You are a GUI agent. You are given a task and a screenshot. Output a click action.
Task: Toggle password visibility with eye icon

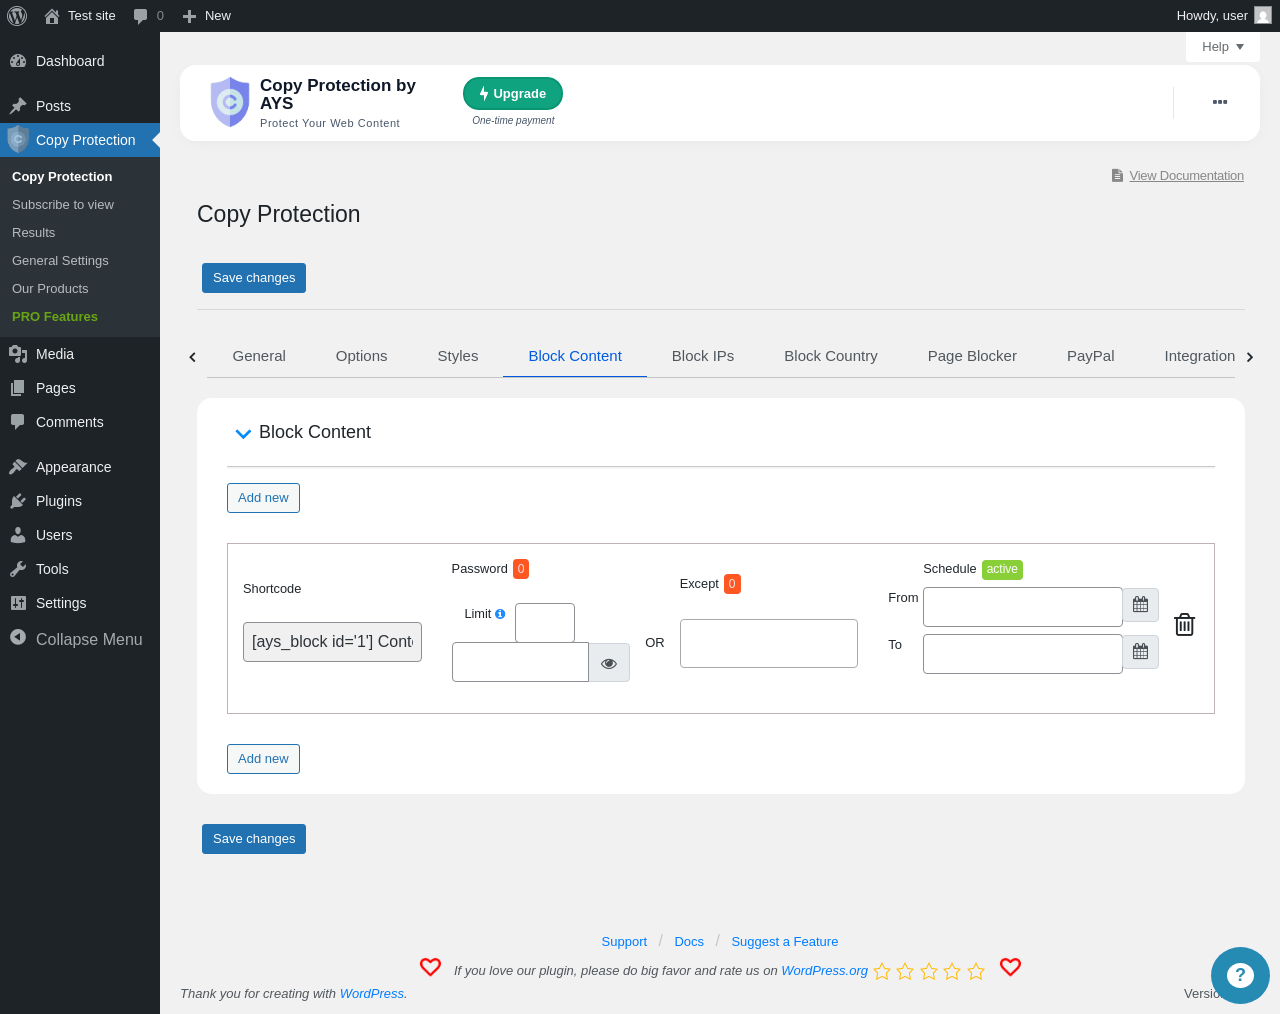click(x=609, y=663)
